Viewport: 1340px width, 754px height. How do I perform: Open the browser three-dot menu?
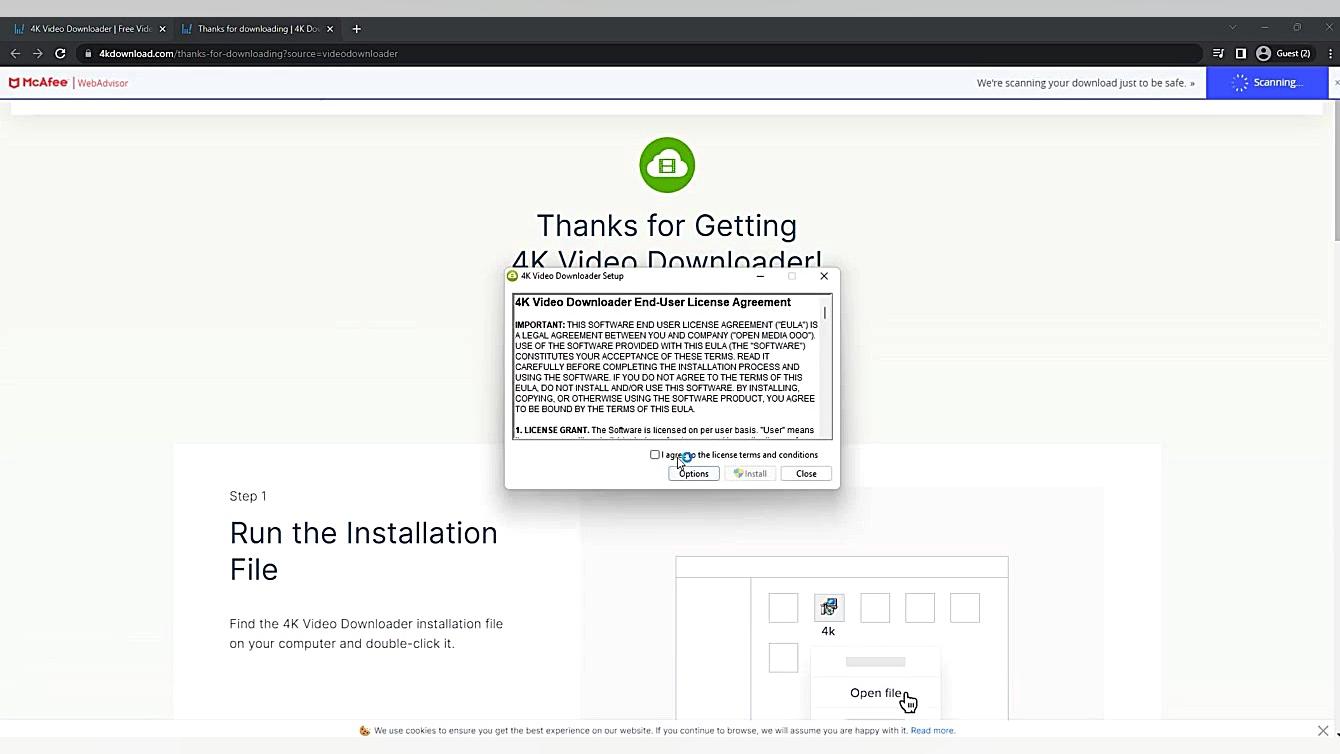[1330, 54]
